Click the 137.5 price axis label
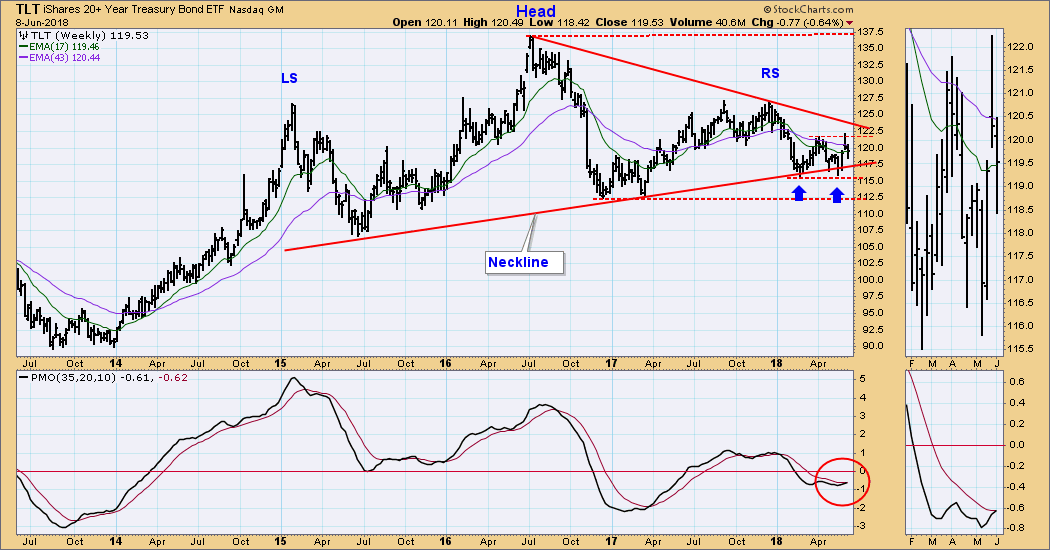Viewport: 1050px width, 550px height. 869,32
